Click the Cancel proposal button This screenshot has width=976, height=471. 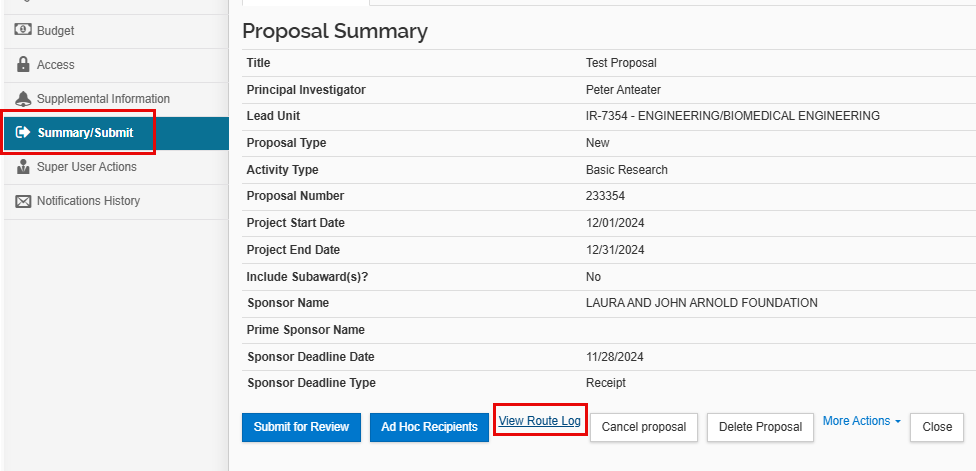click(644, 427)
